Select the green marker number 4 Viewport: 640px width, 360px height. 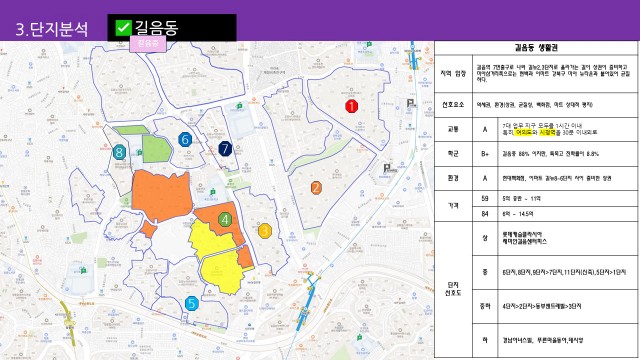click(225, 220)
